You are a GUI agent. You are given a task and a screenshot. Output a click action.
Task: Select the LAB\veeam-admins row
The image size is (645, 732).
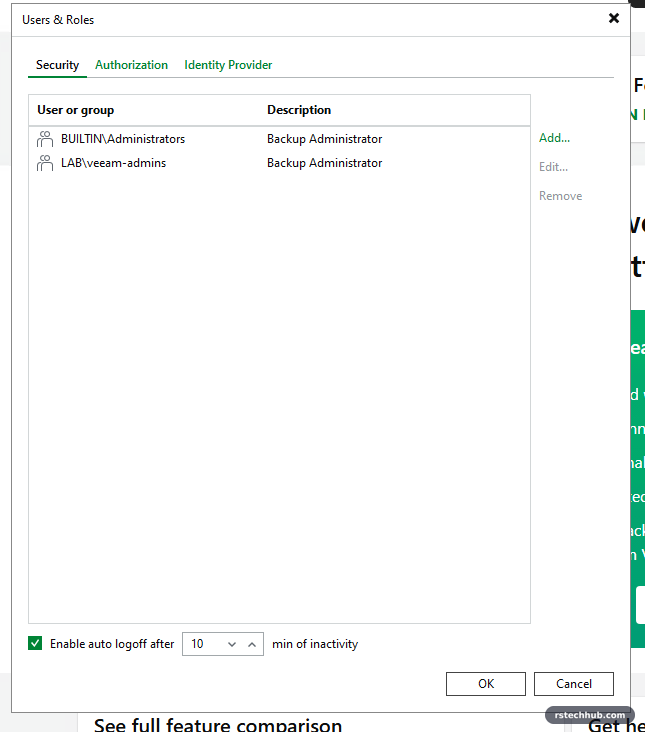pyautogui.click(x=279, y=163)
